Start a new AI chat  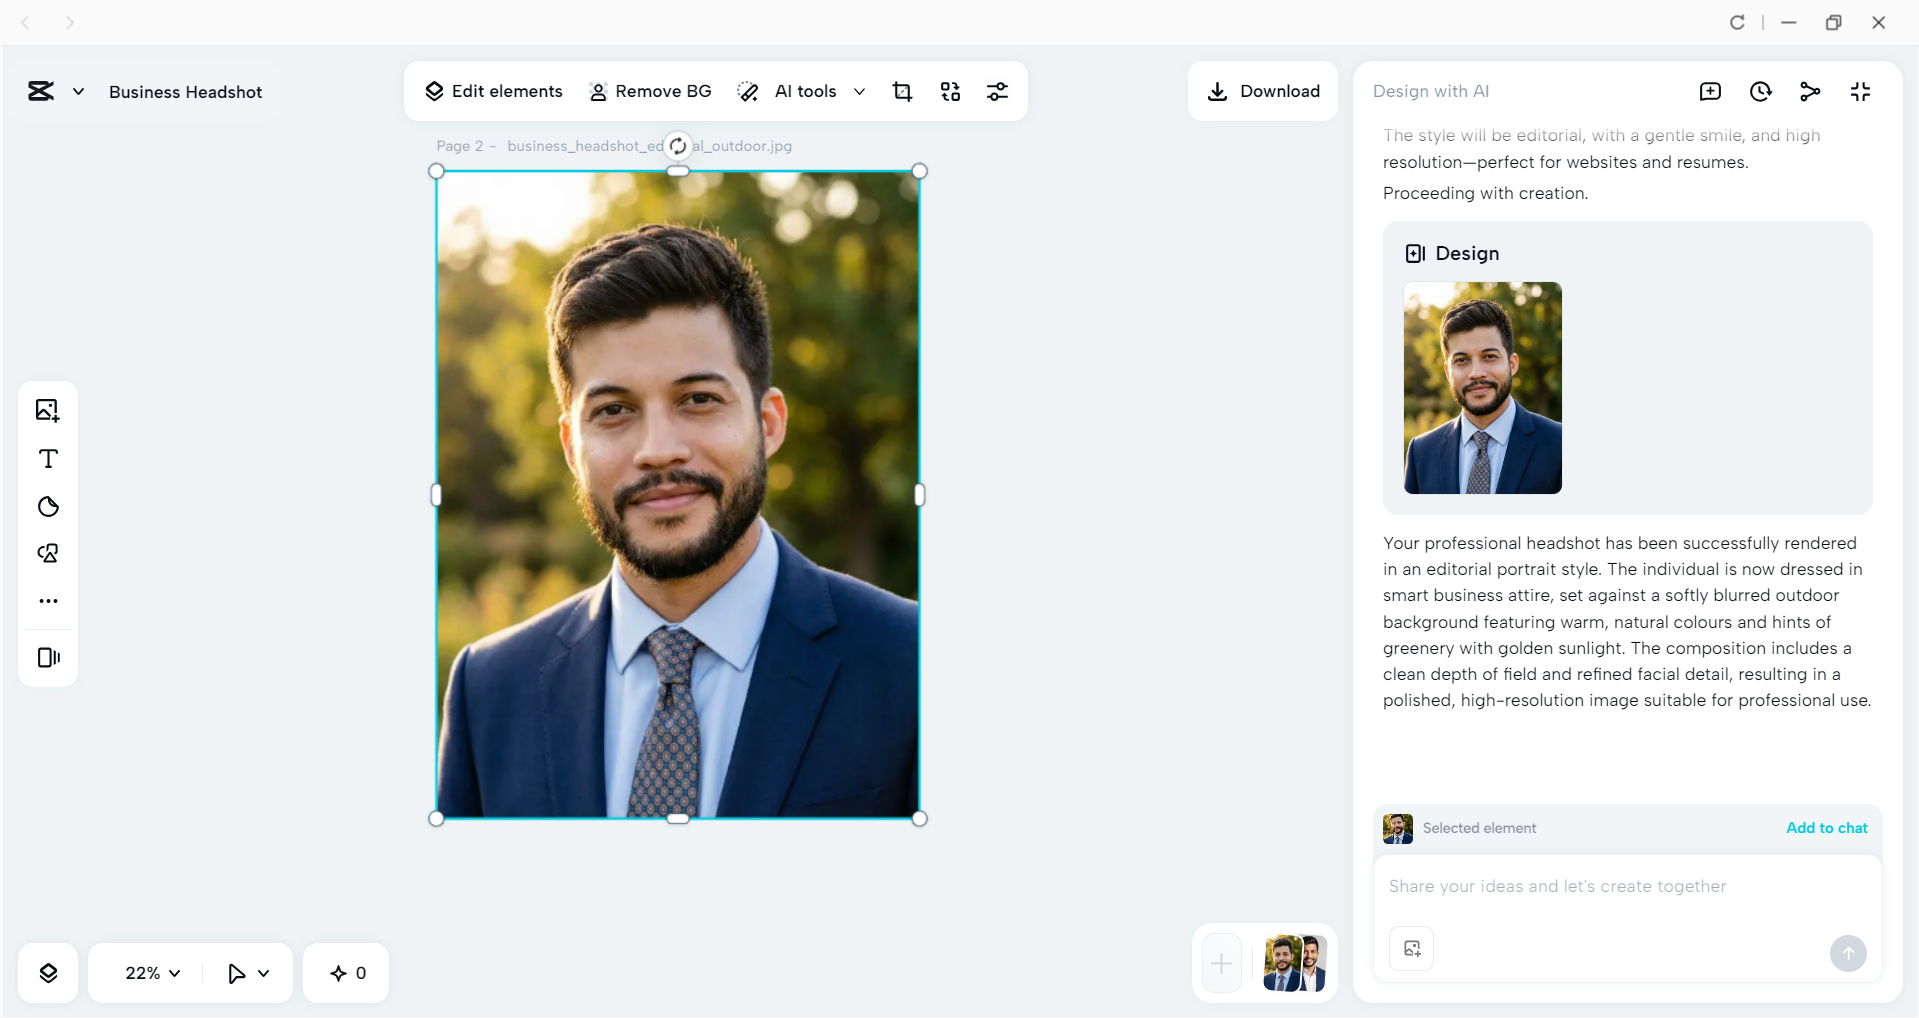coord(1710,91)
